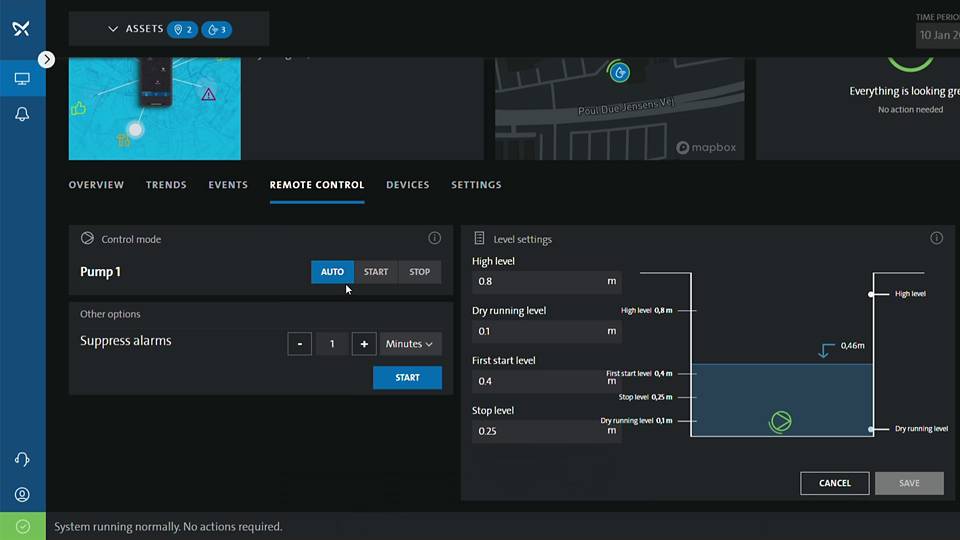The width and height of the screenshot is (960, 540).
Task: Open the Minutes unit dropdown
Action: point(410,344)
